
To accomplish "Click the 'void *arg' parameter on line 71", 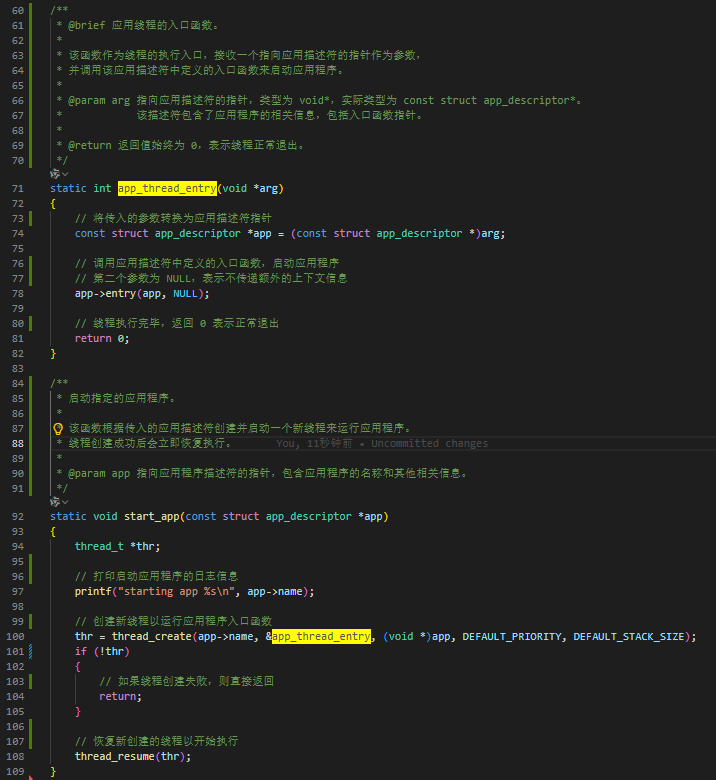I will pyautogui.click(x=250, y=188).
